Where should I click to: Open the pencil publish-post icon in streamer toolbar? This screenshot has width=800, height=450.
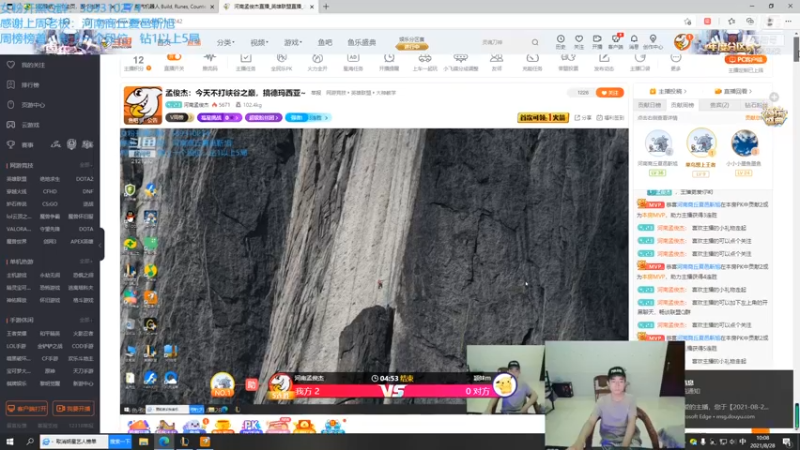click(x=604, y=58)
